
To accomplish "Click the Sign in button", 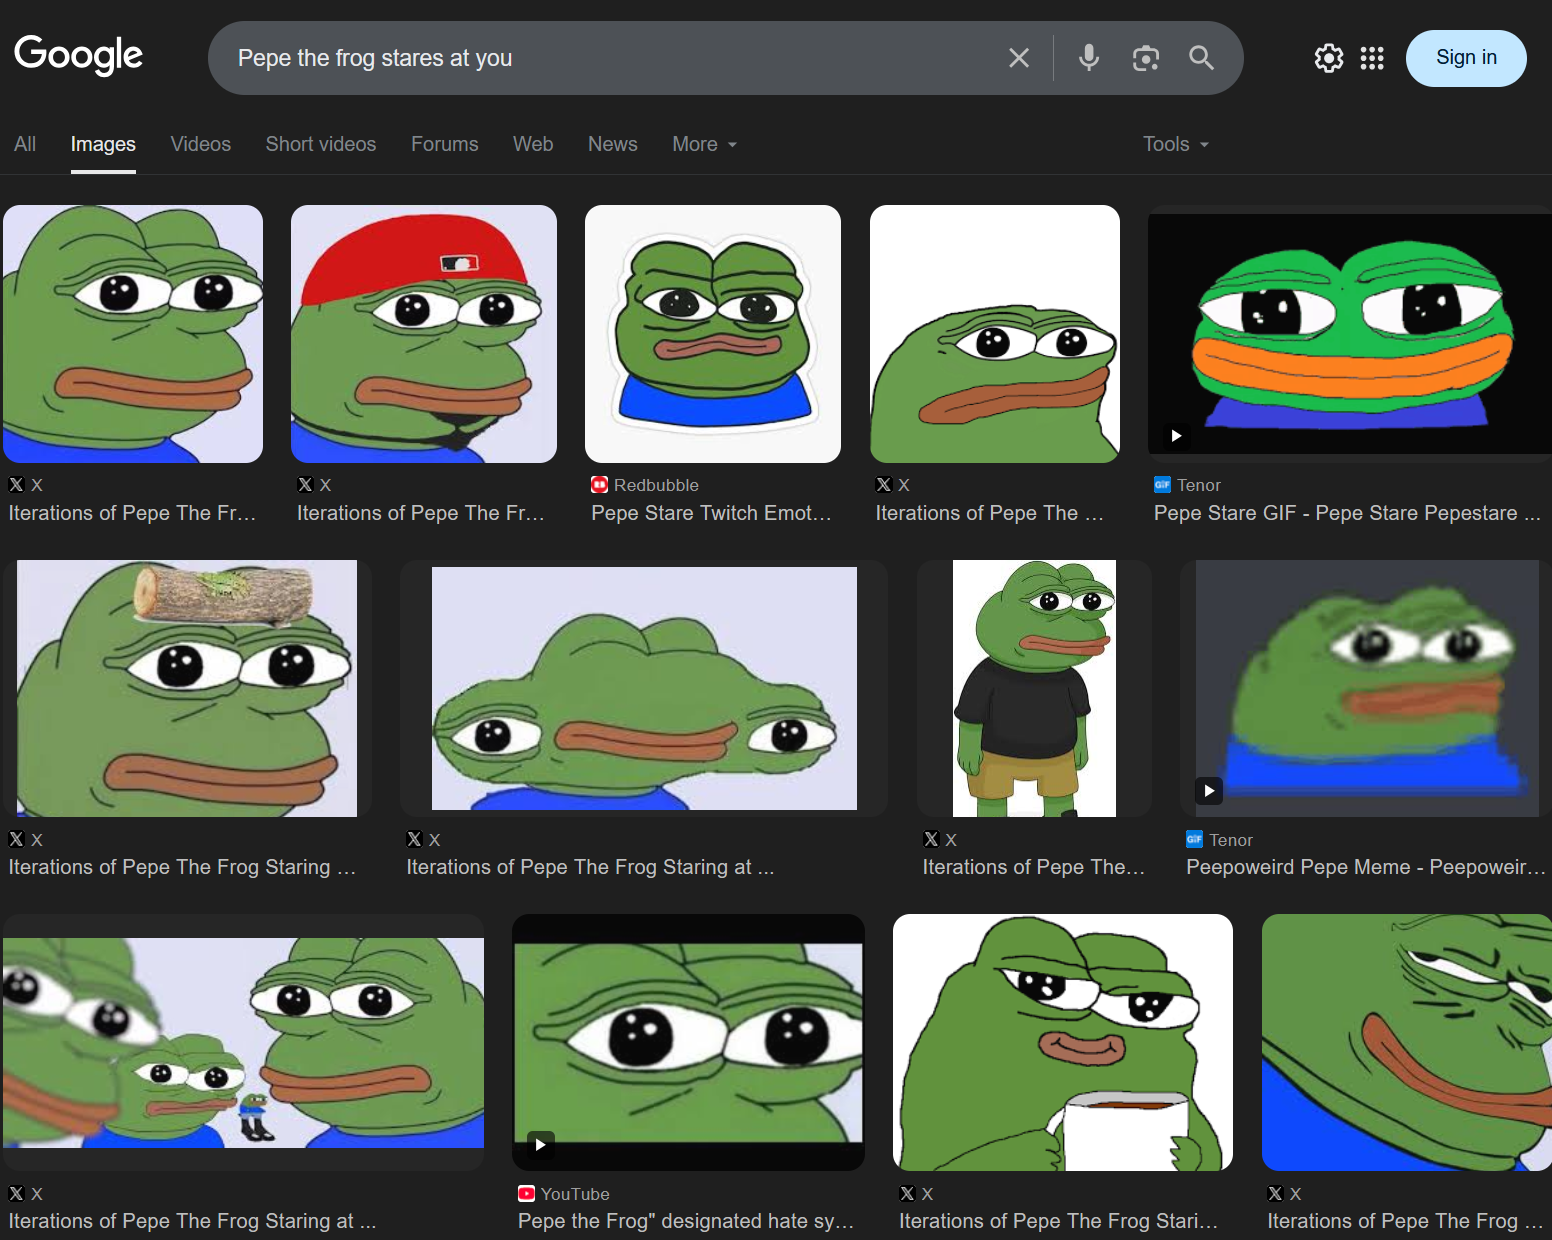I will tap(1466, 58).
